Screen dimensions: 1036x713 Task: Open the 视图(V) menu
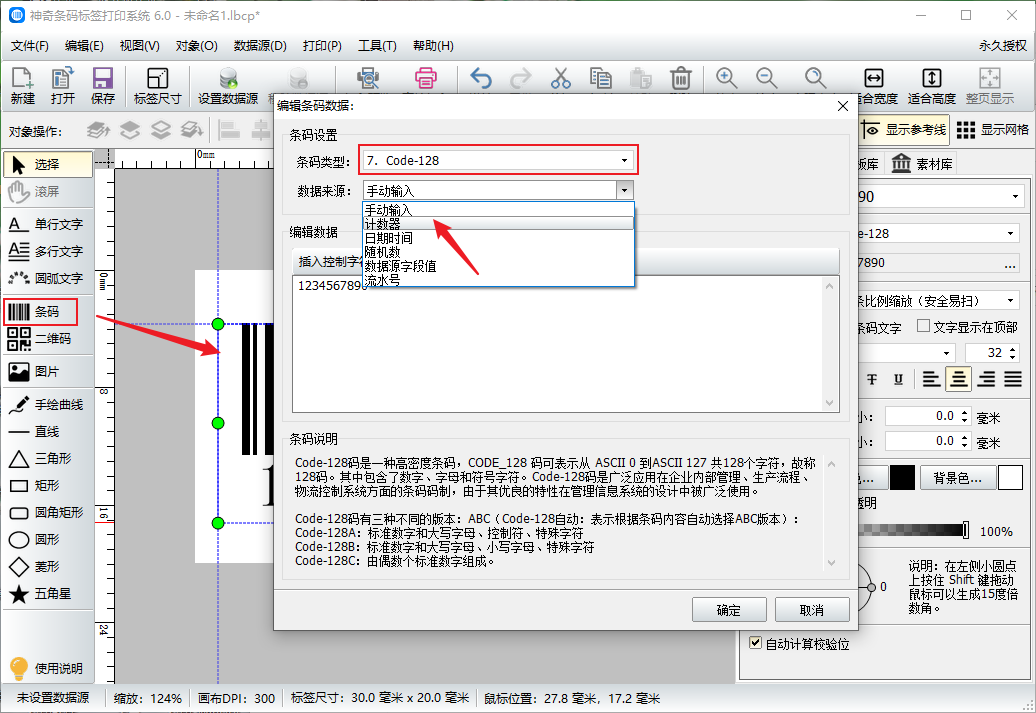(x=139, y=46)
